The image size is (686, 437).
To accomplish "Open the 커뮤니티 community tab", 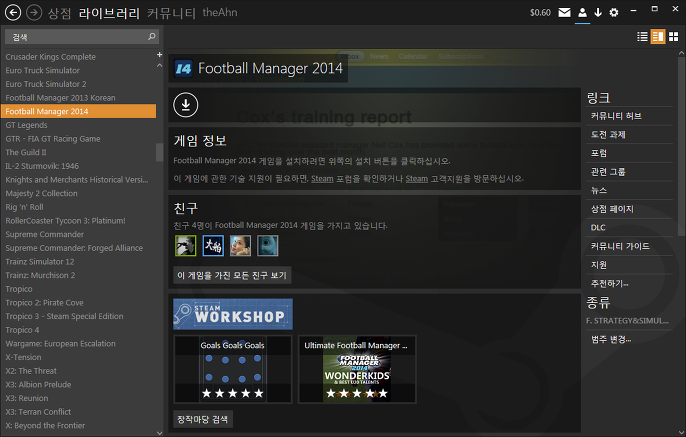I will (171, 13).
